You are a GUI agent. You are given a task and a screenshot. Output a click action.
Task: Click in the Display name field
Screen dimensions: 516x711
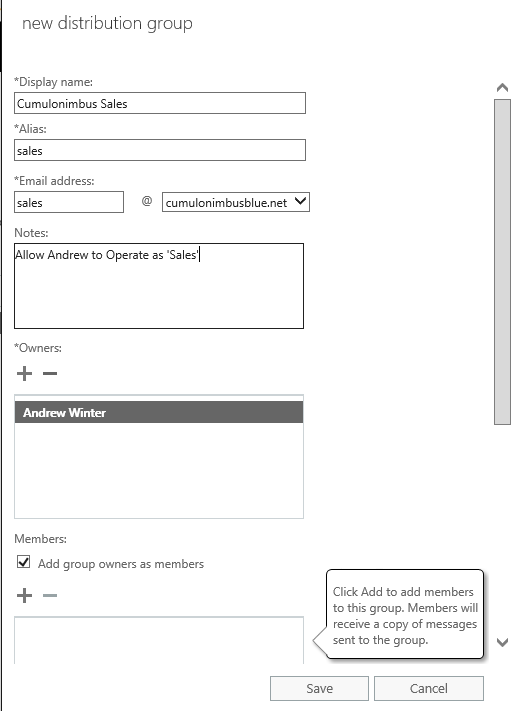click(160, 103)
